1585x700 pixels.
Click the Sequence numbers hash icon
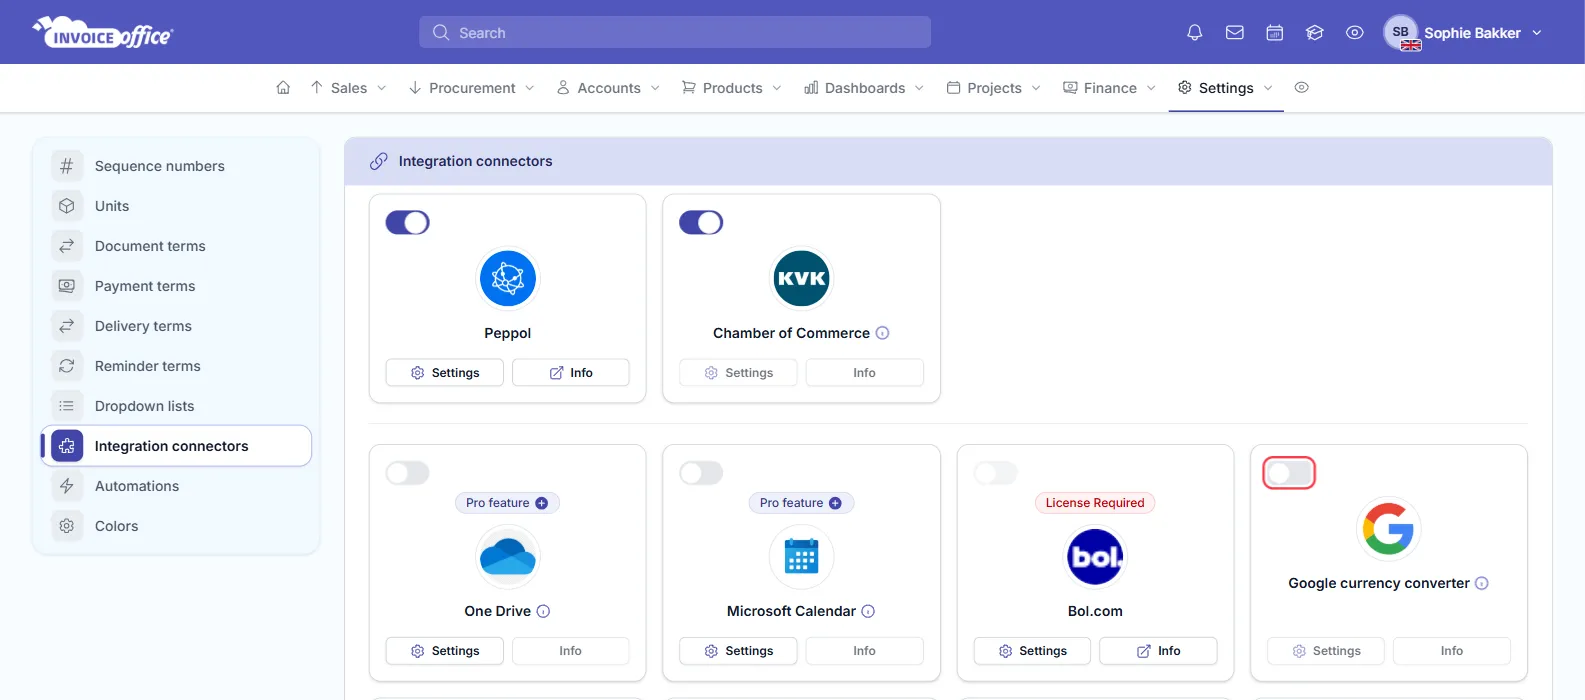[67, 166]
